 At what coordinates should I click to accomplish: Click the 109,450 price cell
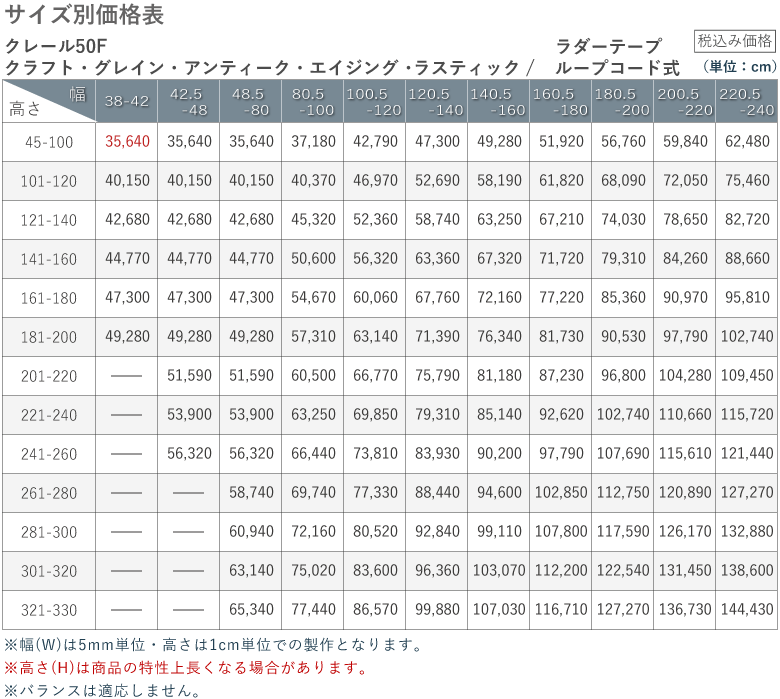tap(747, 376)
